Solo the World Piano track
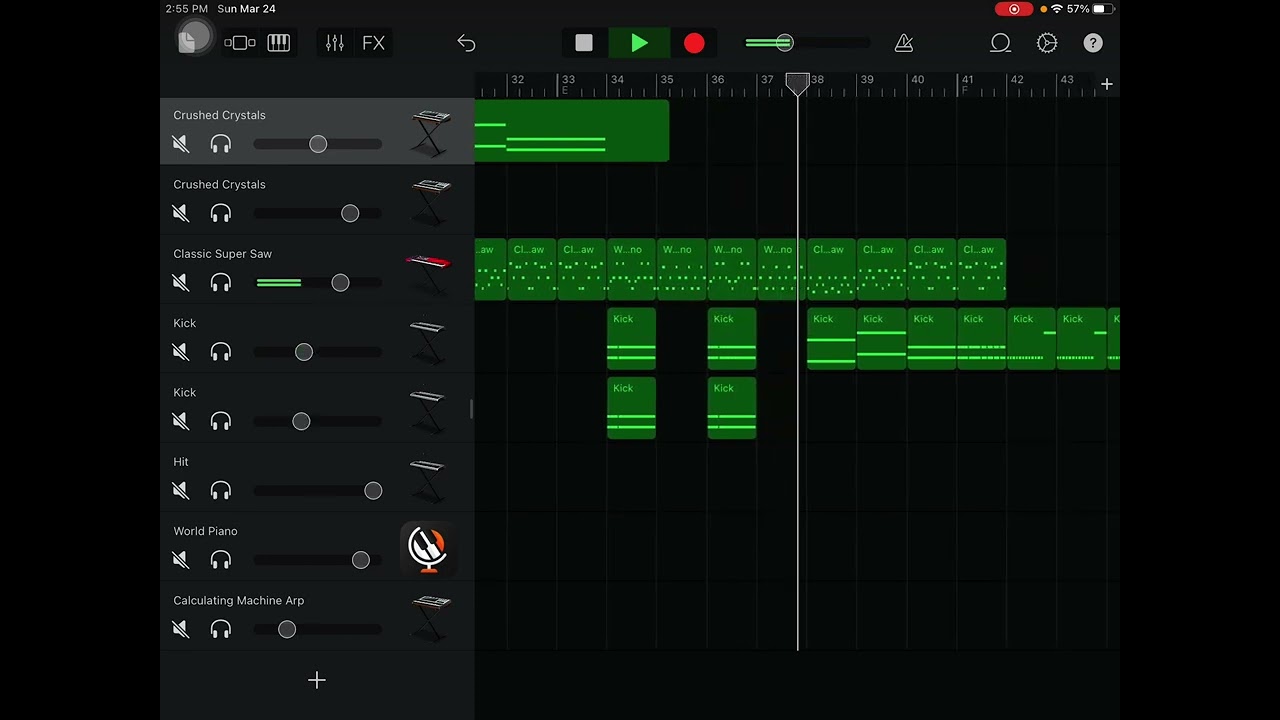This screenshot has width=1280, height=720. (221, 560)
